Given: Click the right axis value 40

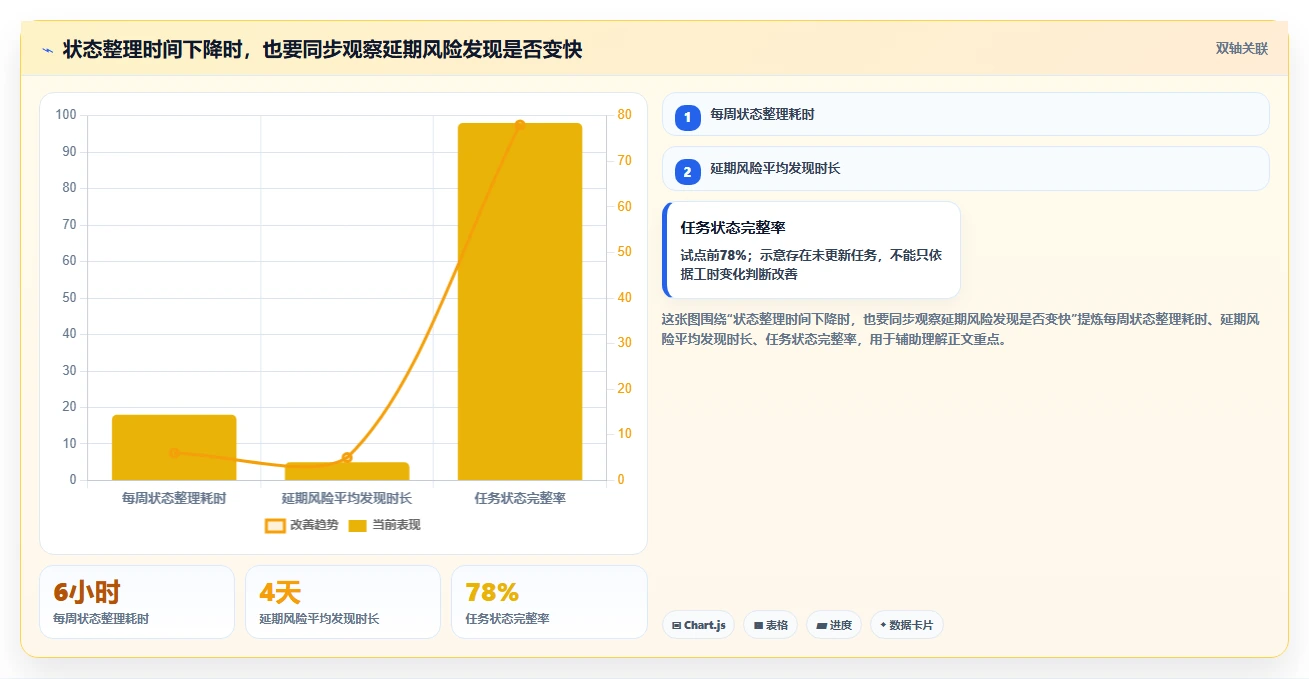Looking at the screenshot, I should [624, 298].
